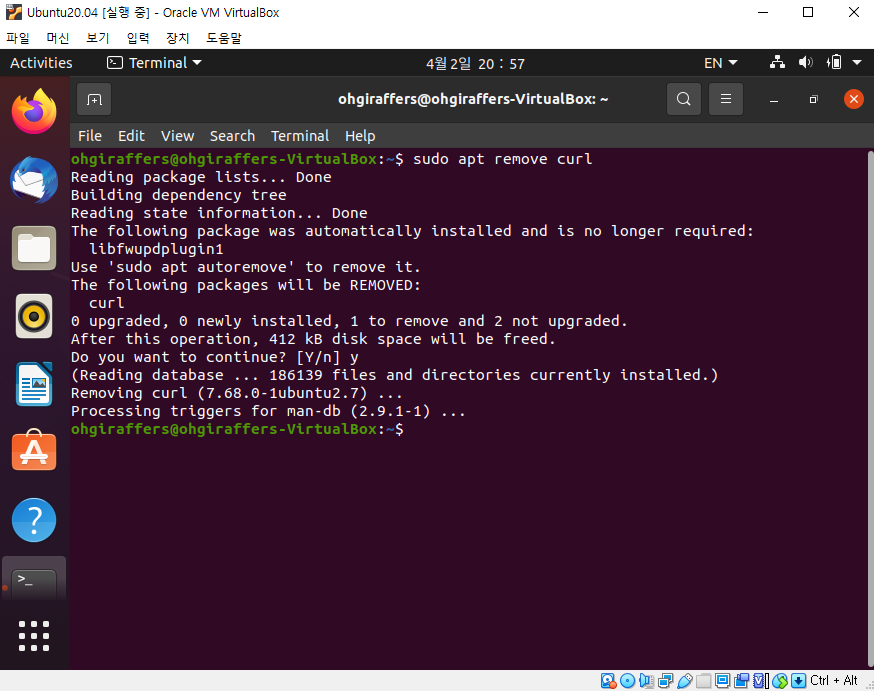Click VirtualBox host key arrow icon
The image size is (877, 691).
799,680
